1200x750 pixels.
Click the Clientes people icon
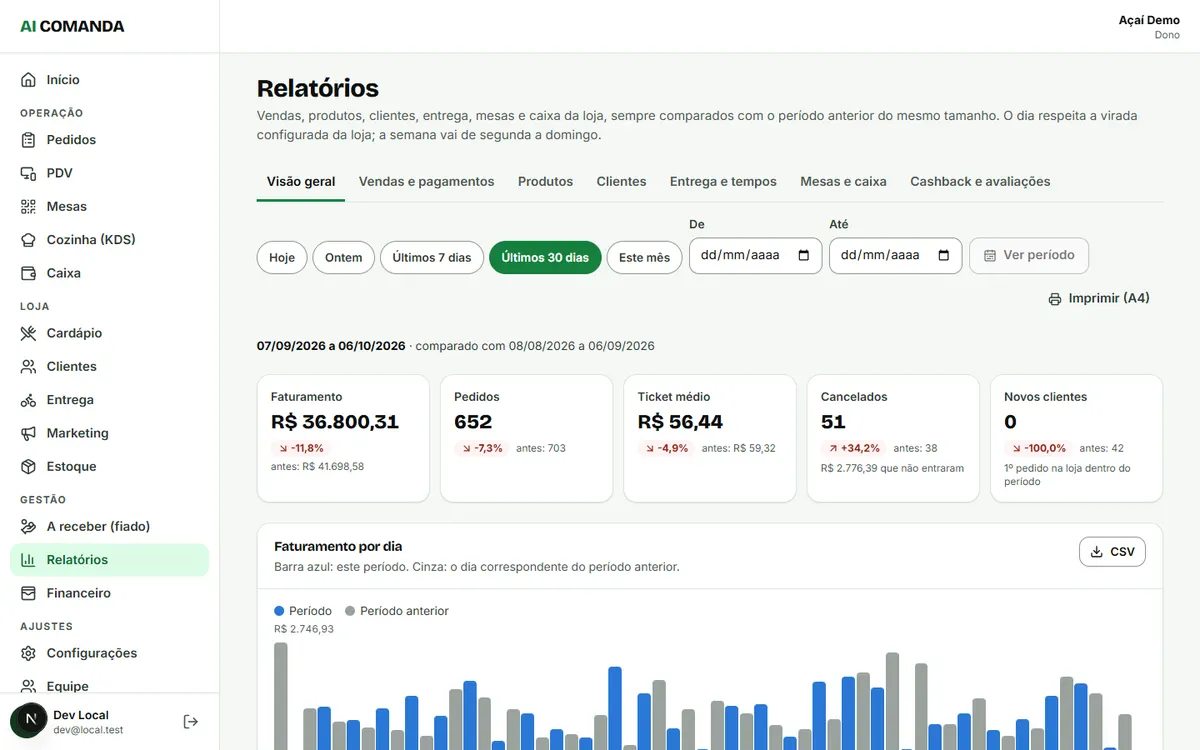click(x=28, y=367)
